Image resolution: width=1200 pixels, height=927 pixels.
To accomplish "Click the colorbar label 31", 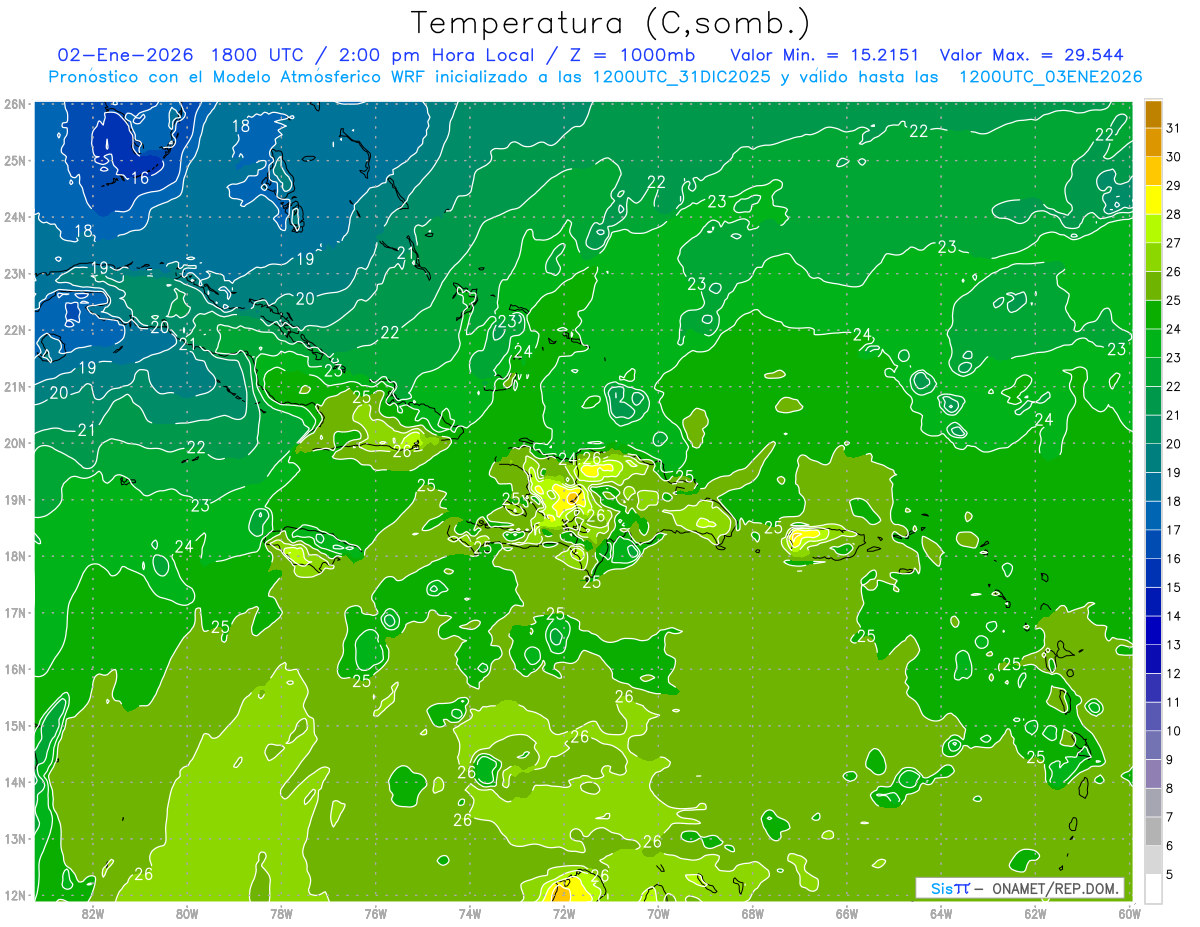I will (1173, 128).
